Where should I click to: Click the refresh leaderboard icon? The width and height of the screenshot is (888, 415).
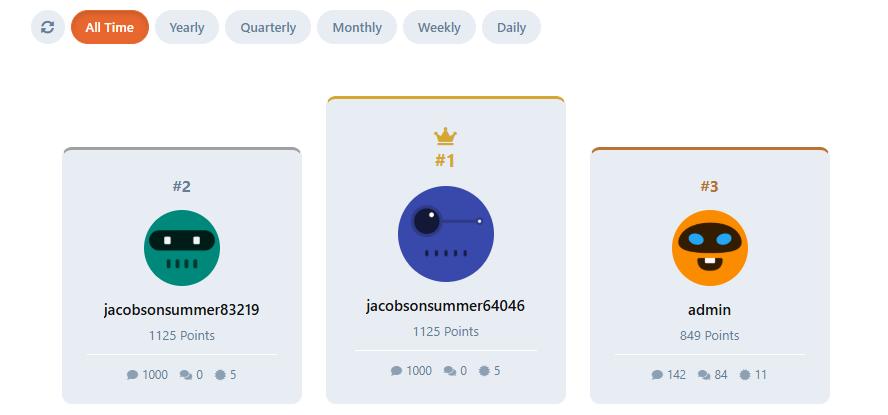pyautogui.click(x=47, y=28)
